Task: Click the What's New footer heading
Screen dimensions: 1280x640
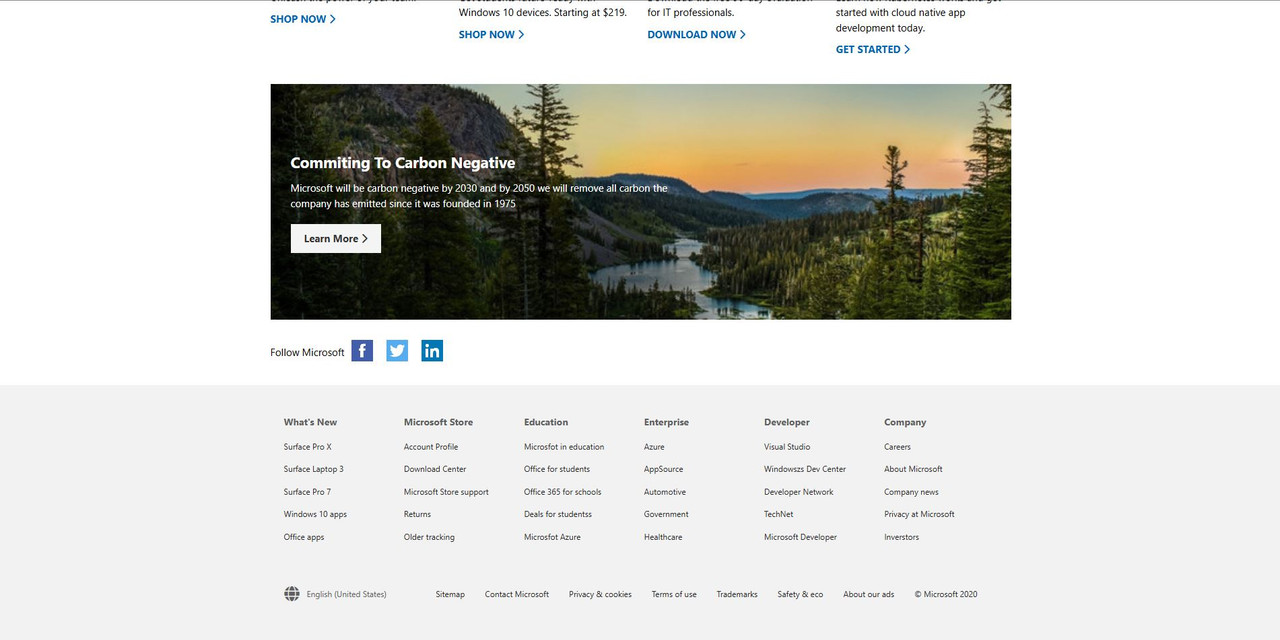Action: tap(310, 422)
